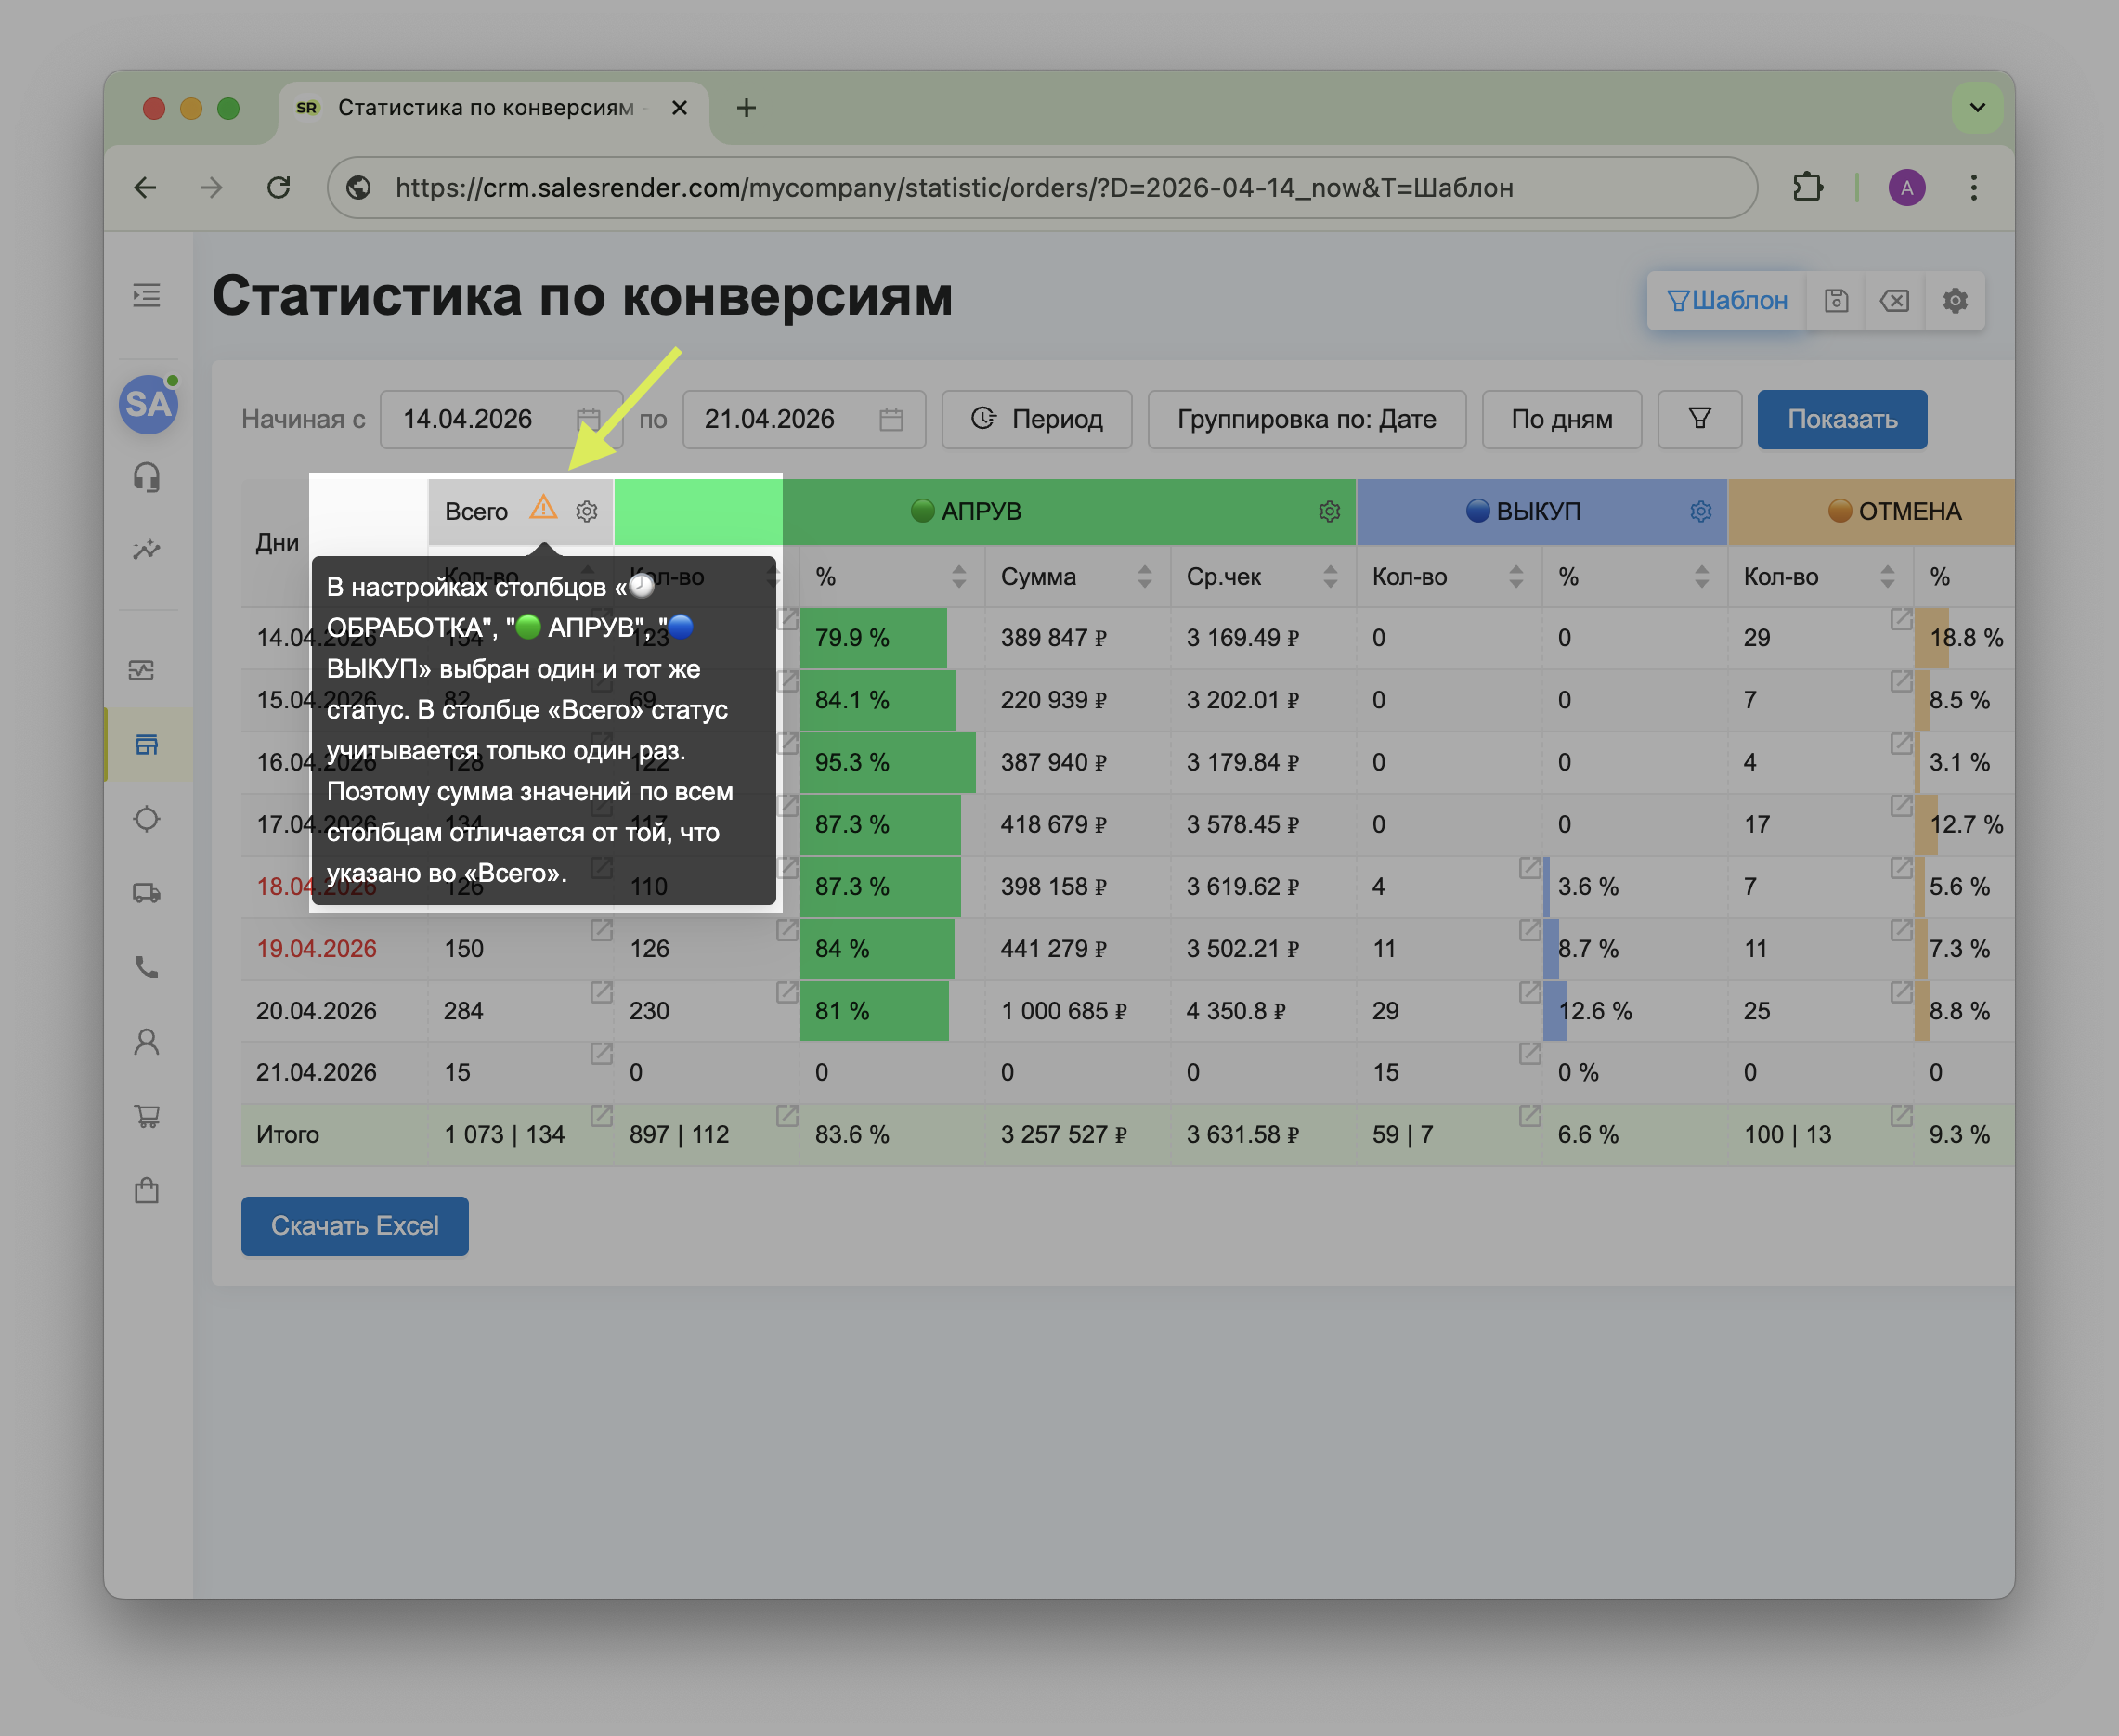The image size is (2119, 1736).
Task: Click the clear template backspace icon
Action: tap(1895, 300)
